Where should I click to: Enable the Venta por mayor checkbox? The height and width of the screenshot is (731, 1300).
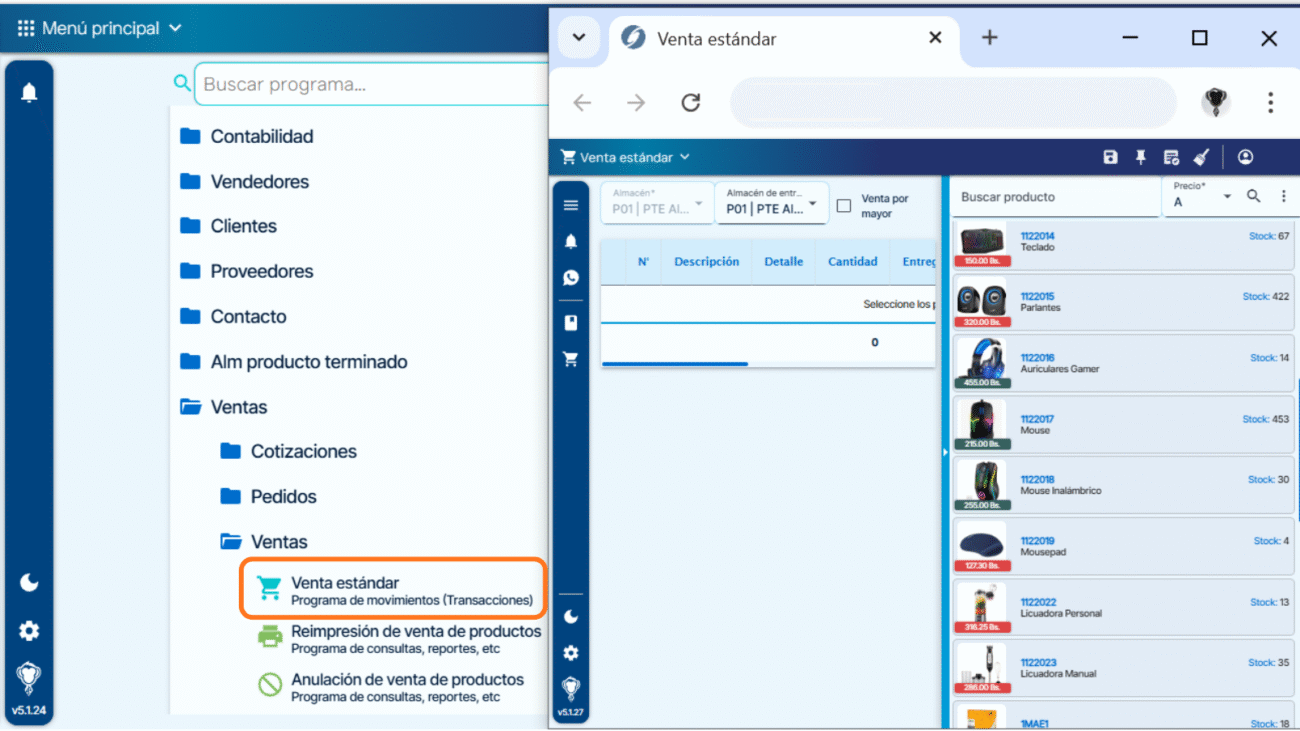click(x=844, y=206)
